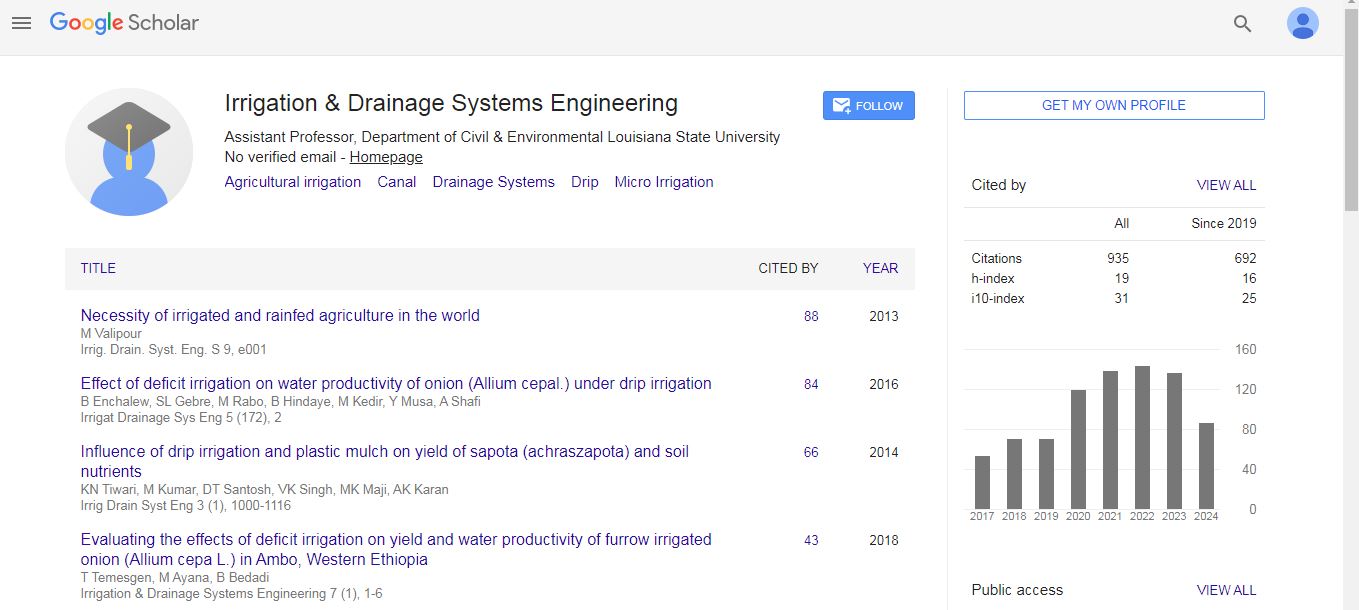The height and width of the screenshot is (610, 1359).
Task: Click the 2022 citations bar in chart
Action: tap(1142, 437)
